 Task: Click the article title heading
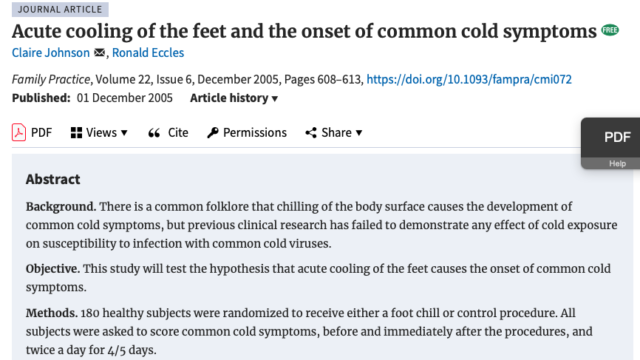tap(304, 31)
